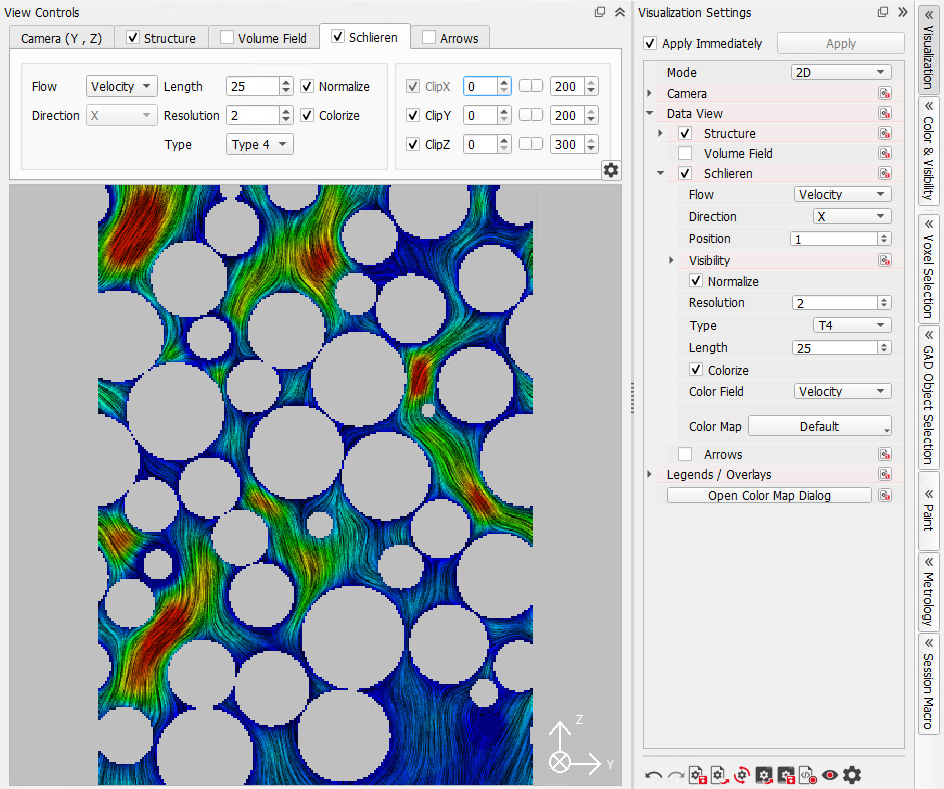Open the Voxel Selection side tab
Viewport: 944px width, 789px height.
pyautogui.click(x=928, y=267)
